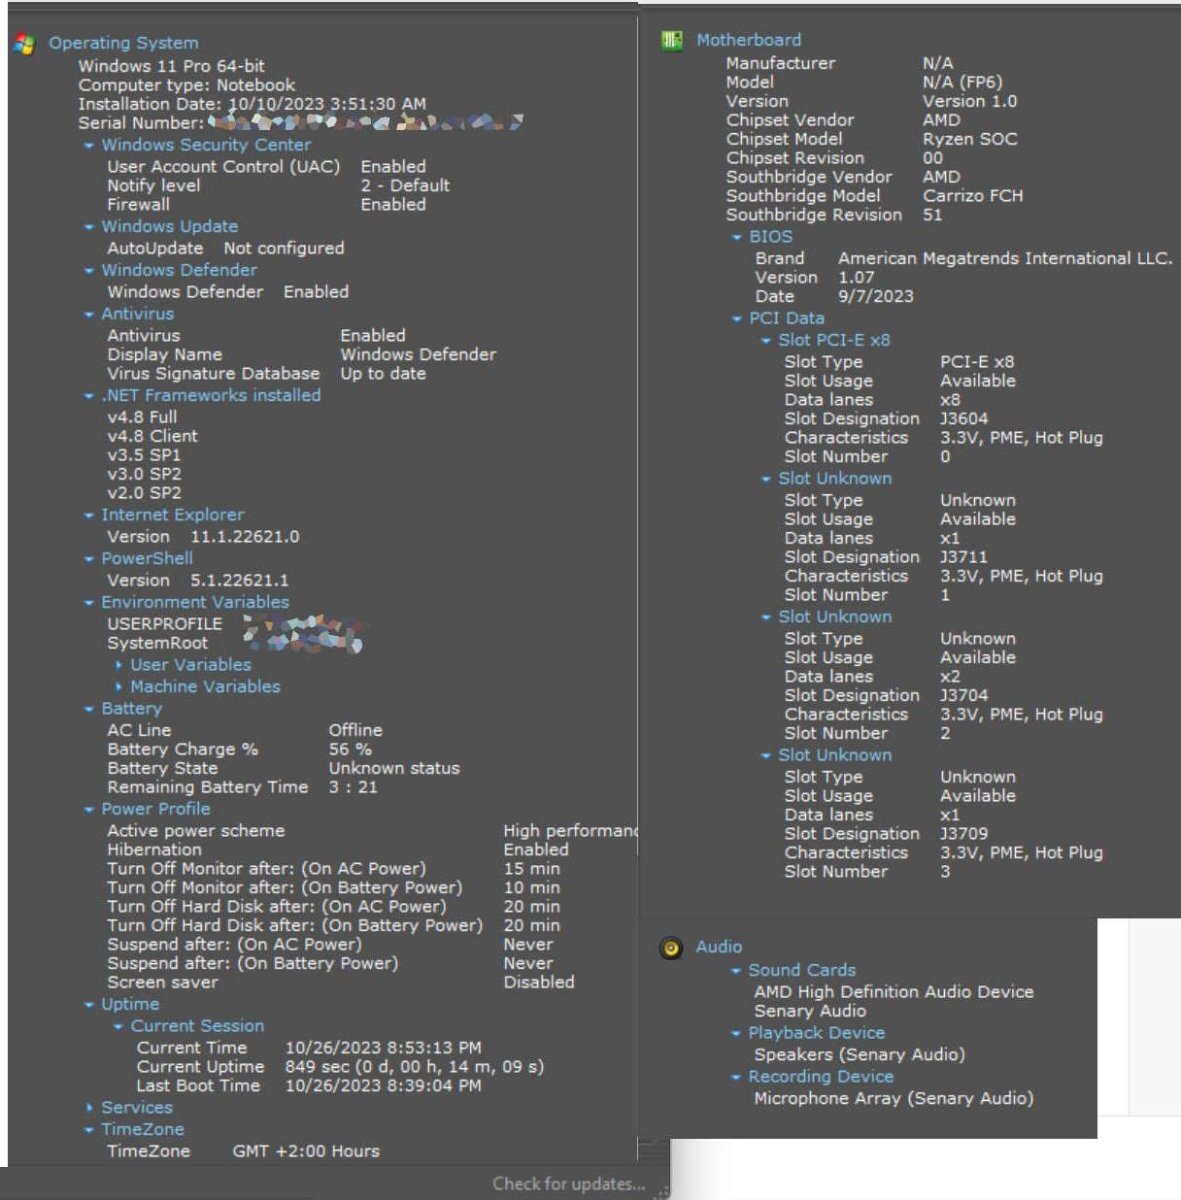Image resolution: width=1181 pixels, height=1200 pixels.
Task: Expand the User Variables node
Action: click(119, 666)
